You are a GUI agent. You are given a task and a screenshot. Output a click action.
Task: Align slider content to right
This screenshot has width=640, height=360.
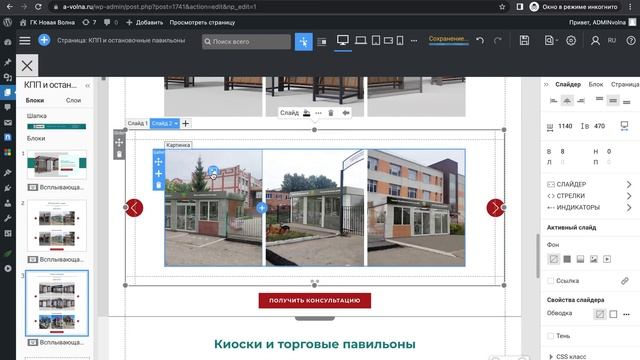[x=581, y=100]
